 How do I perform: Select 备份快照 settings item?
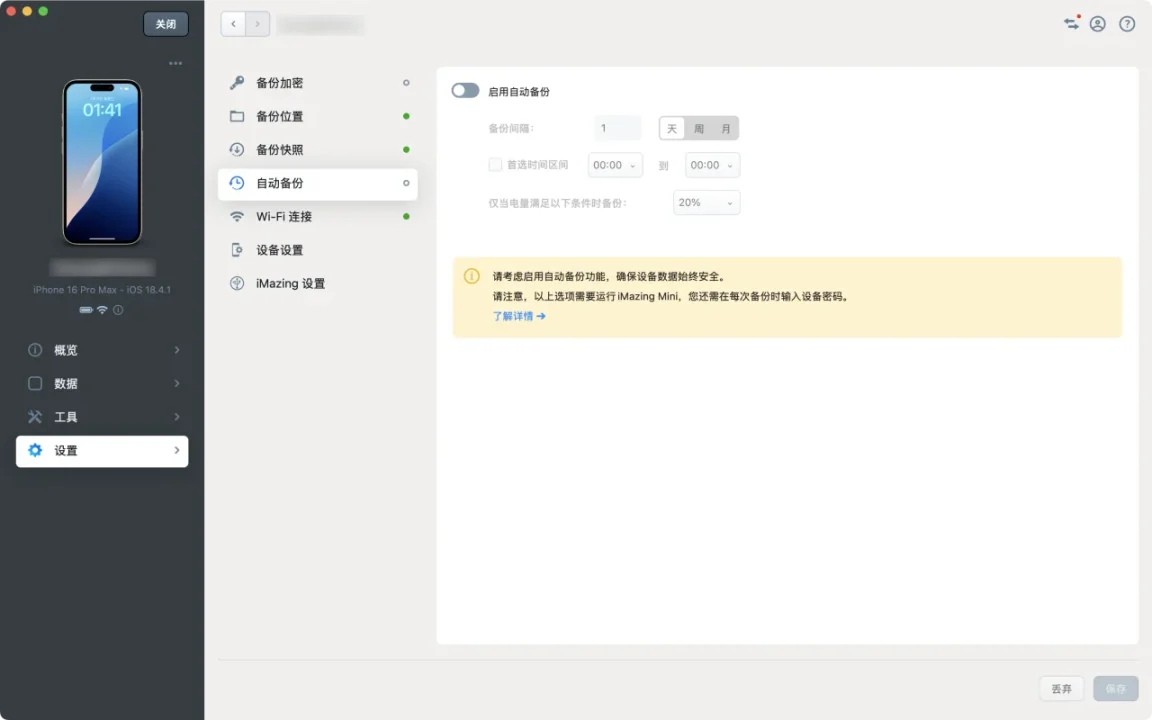click(318, 150)
